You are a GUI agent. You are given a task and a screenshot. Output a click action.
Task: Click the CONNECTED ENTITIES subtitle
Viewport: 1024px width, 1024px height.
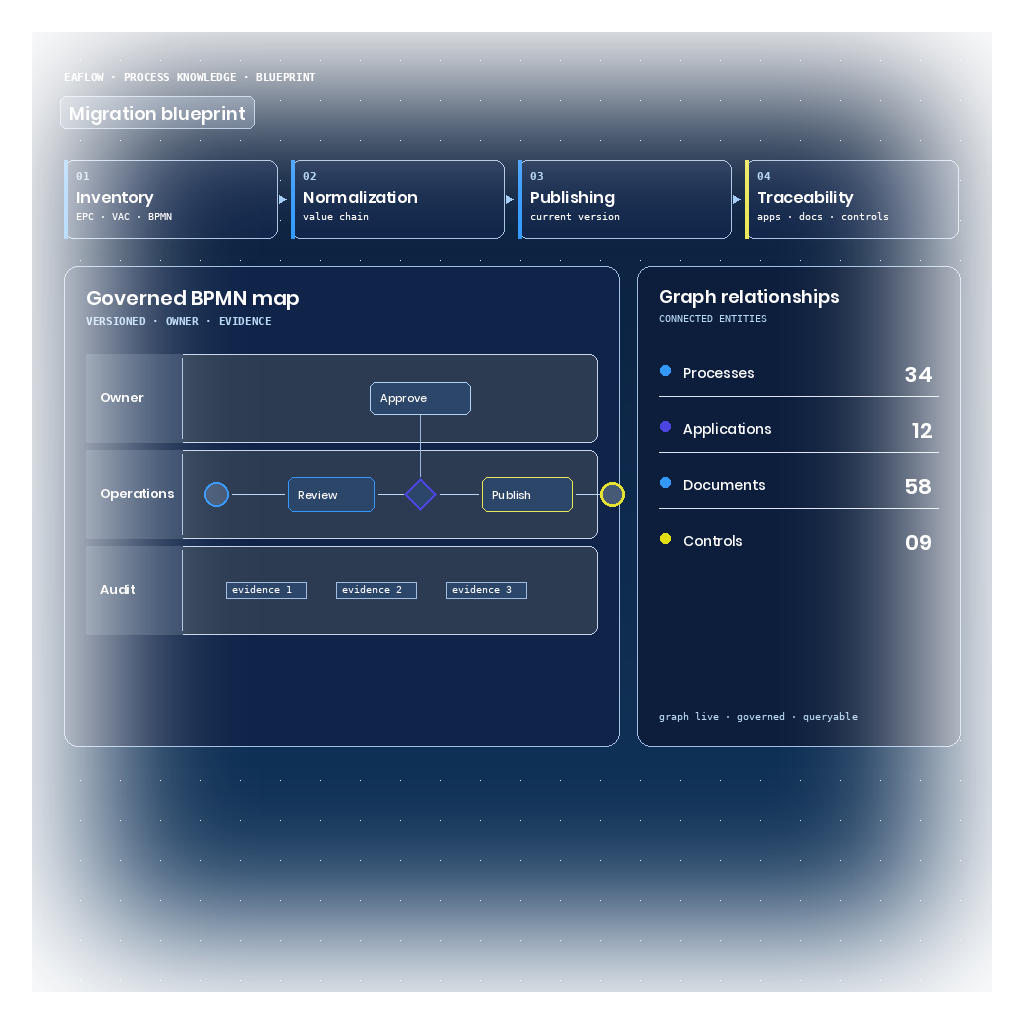[x=712, y=319]
